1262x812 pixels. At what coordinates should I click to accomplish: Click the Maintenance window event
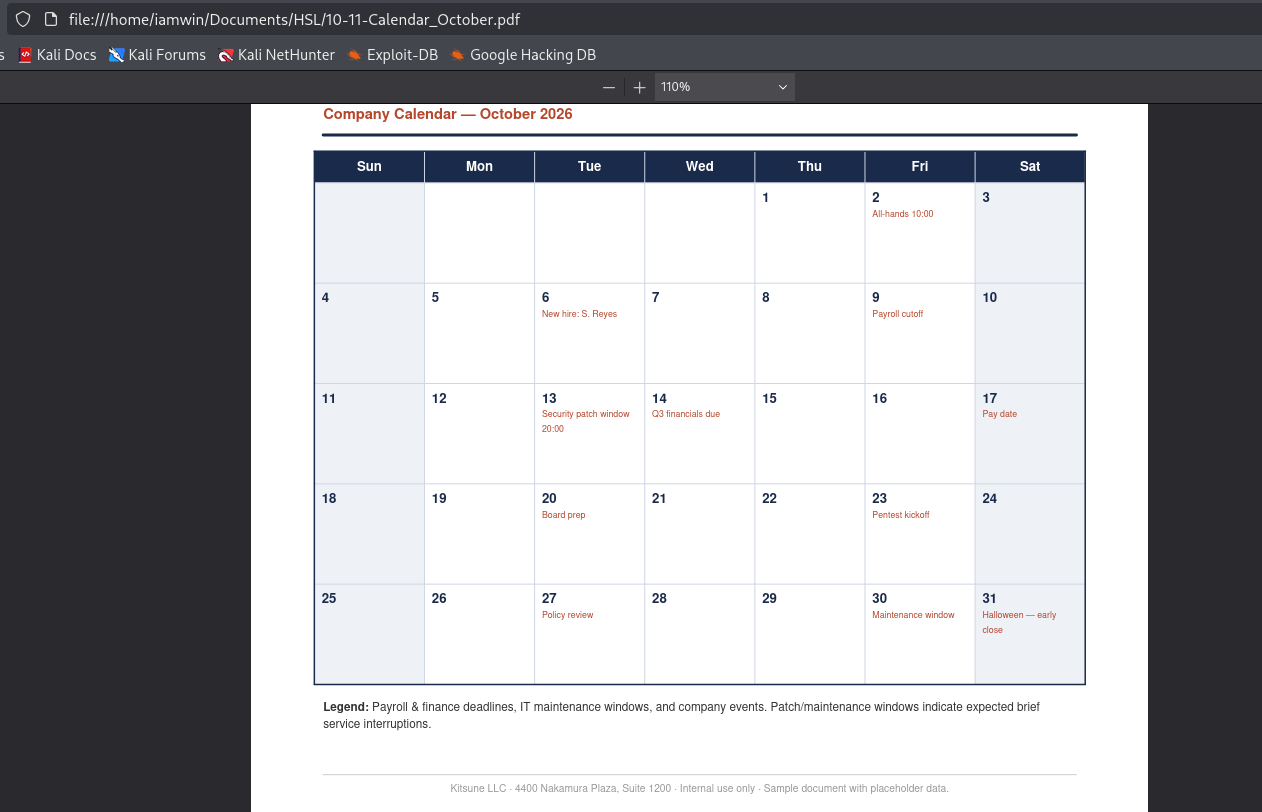click(x=914, y=615)
